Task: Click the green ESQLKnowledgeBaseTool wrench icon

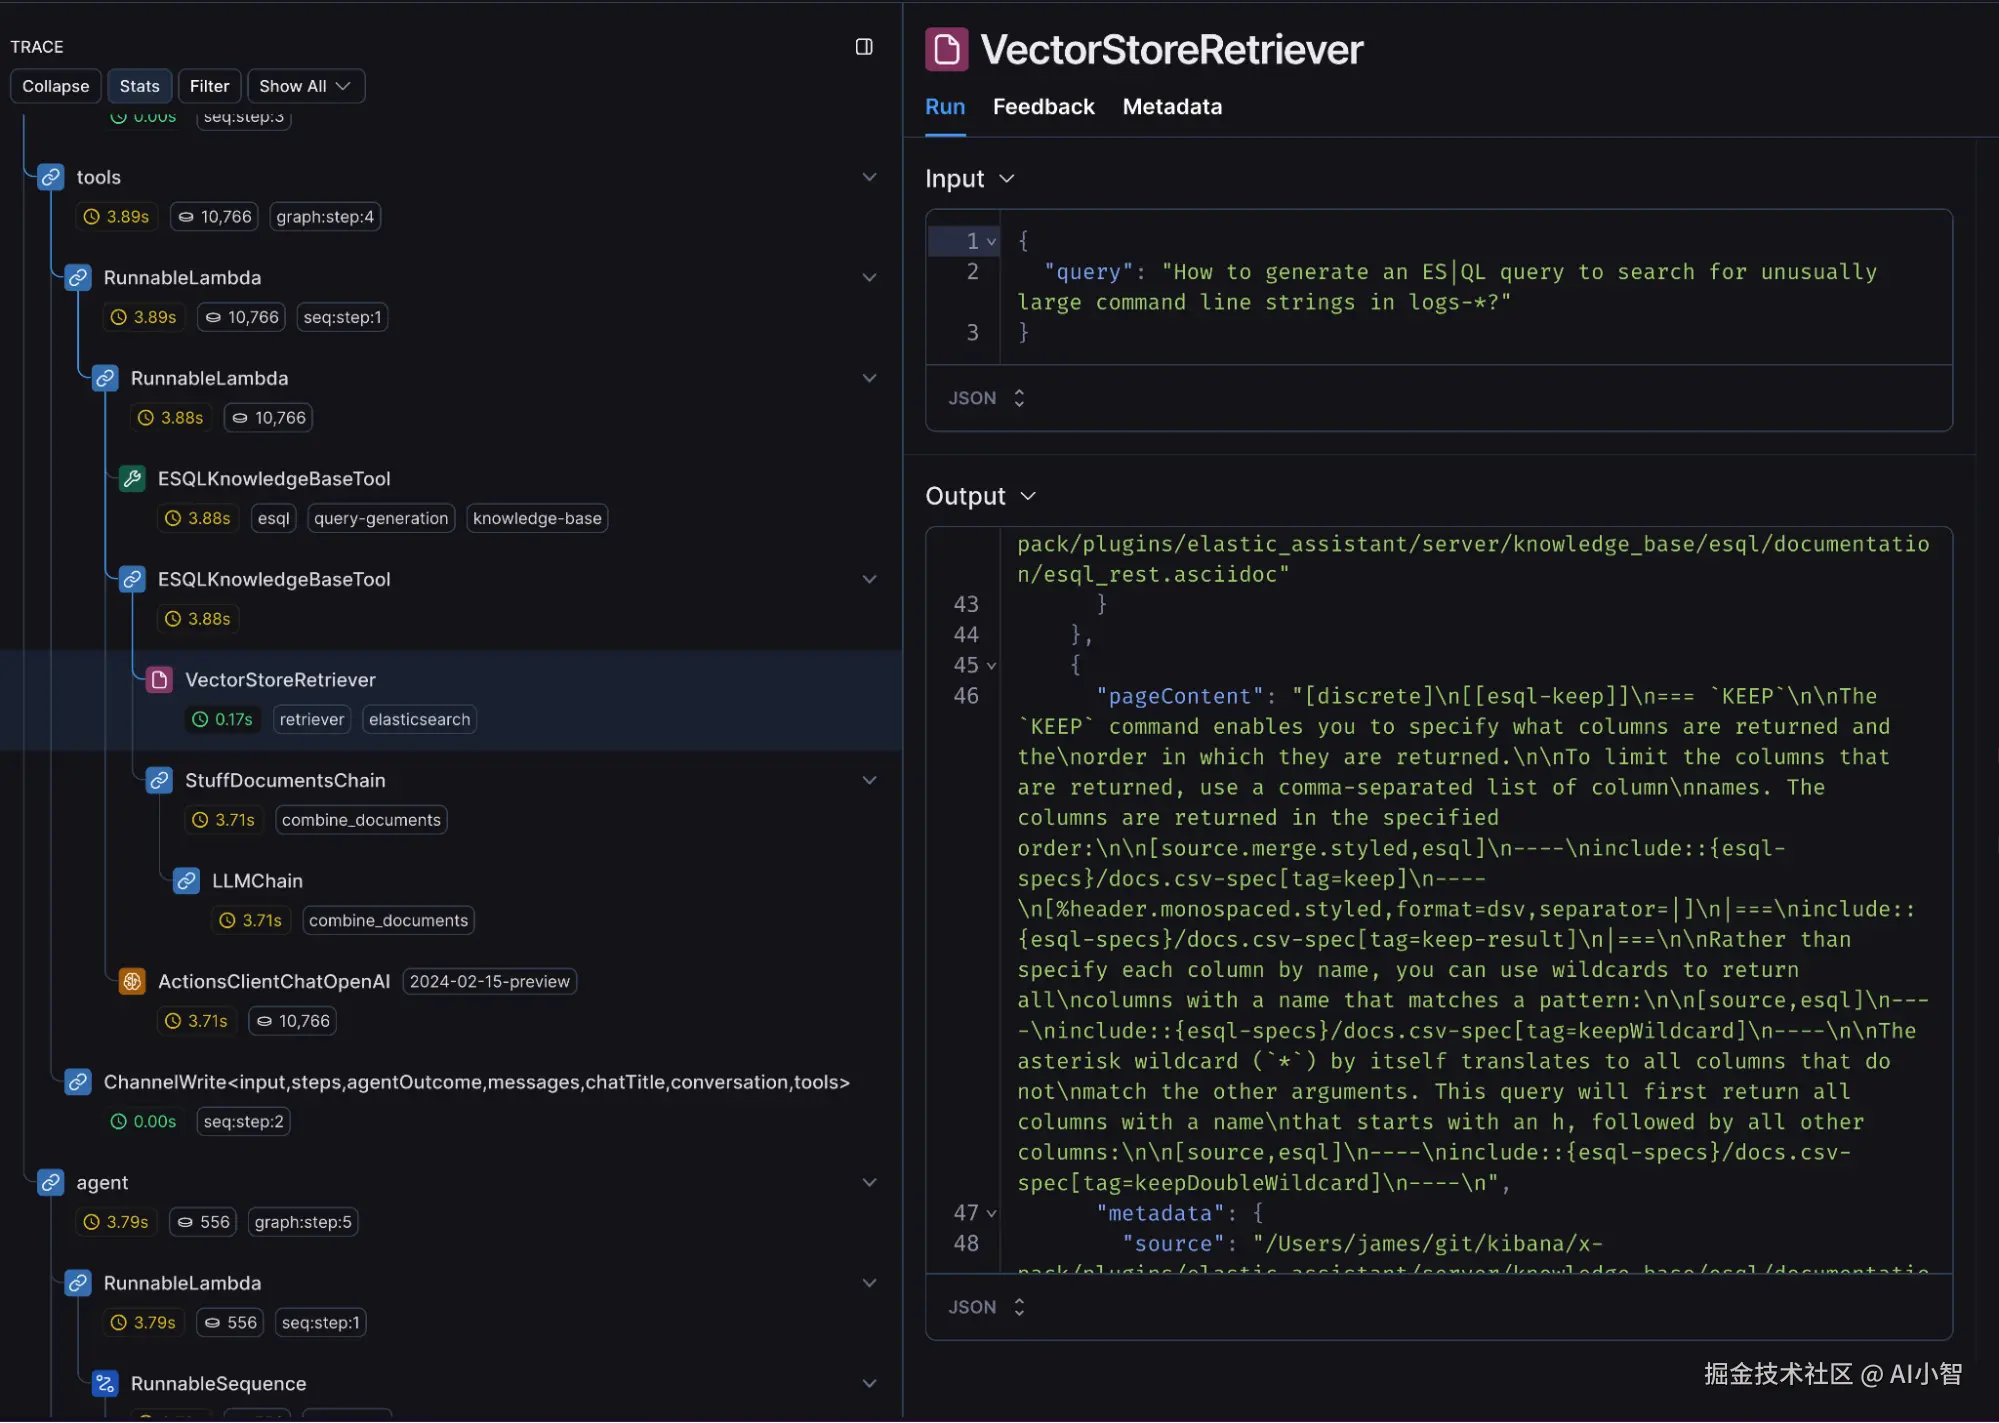Action: click(x=132, y=479)
